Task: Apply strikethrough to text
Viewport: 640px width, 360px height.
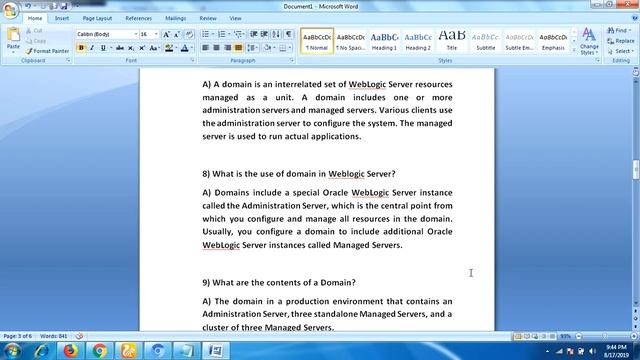Action: click(x=120, y=48)
